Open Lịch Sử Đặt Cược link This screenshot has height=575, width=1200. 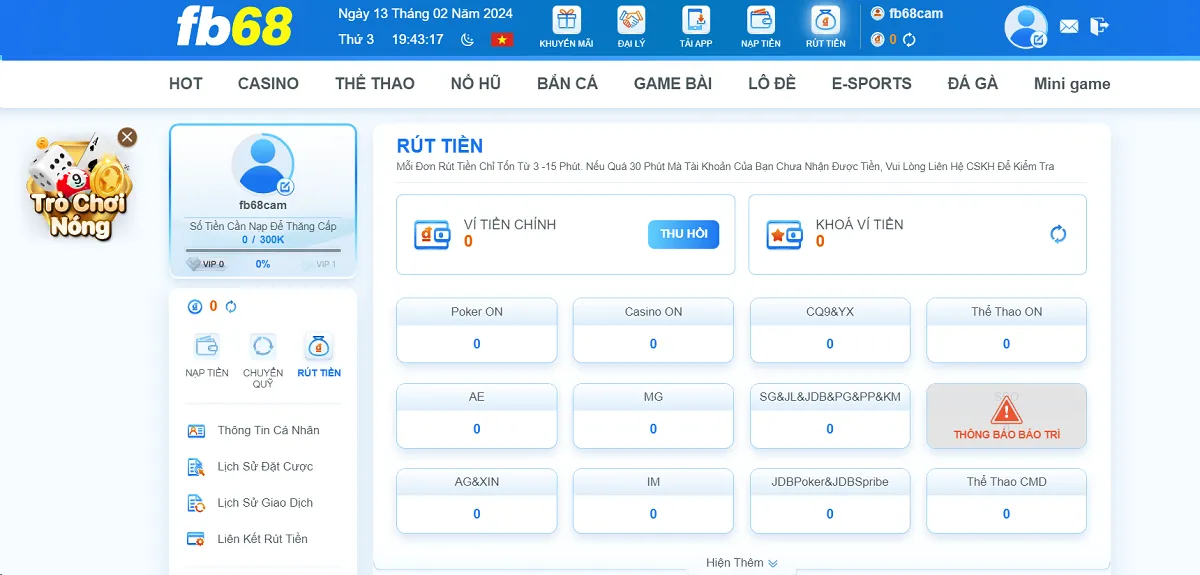264,467
